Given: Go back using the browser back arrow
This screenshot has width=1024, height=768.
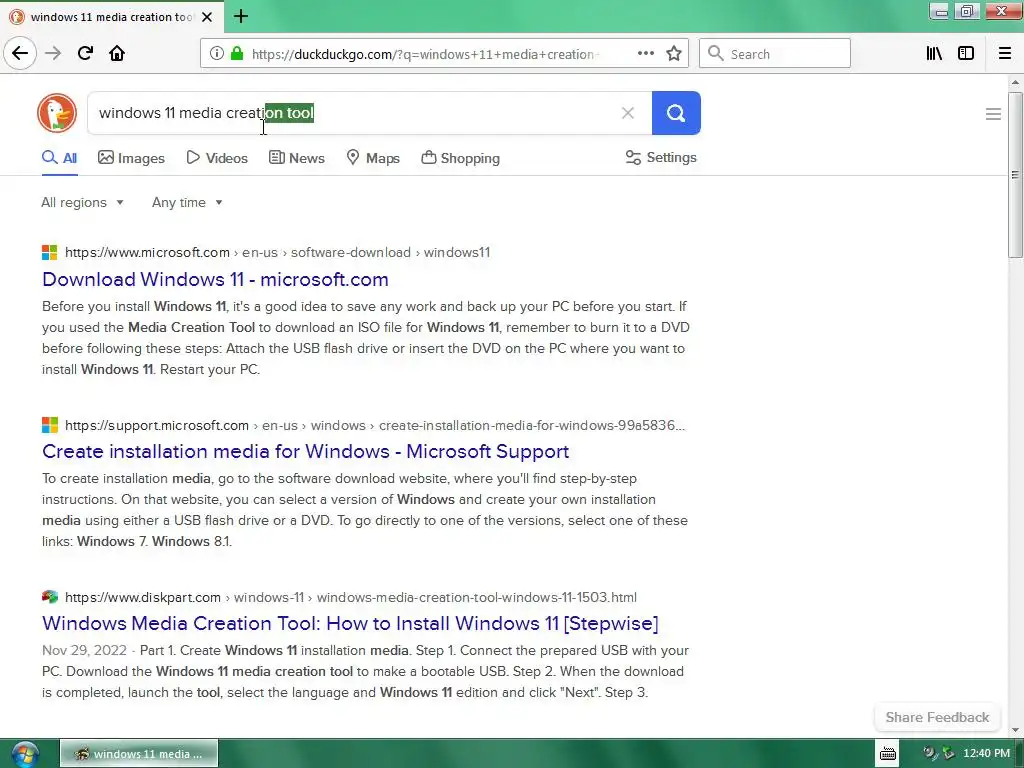Looking at the screenshot, I should pyautogui.click(x=20, y=53).
